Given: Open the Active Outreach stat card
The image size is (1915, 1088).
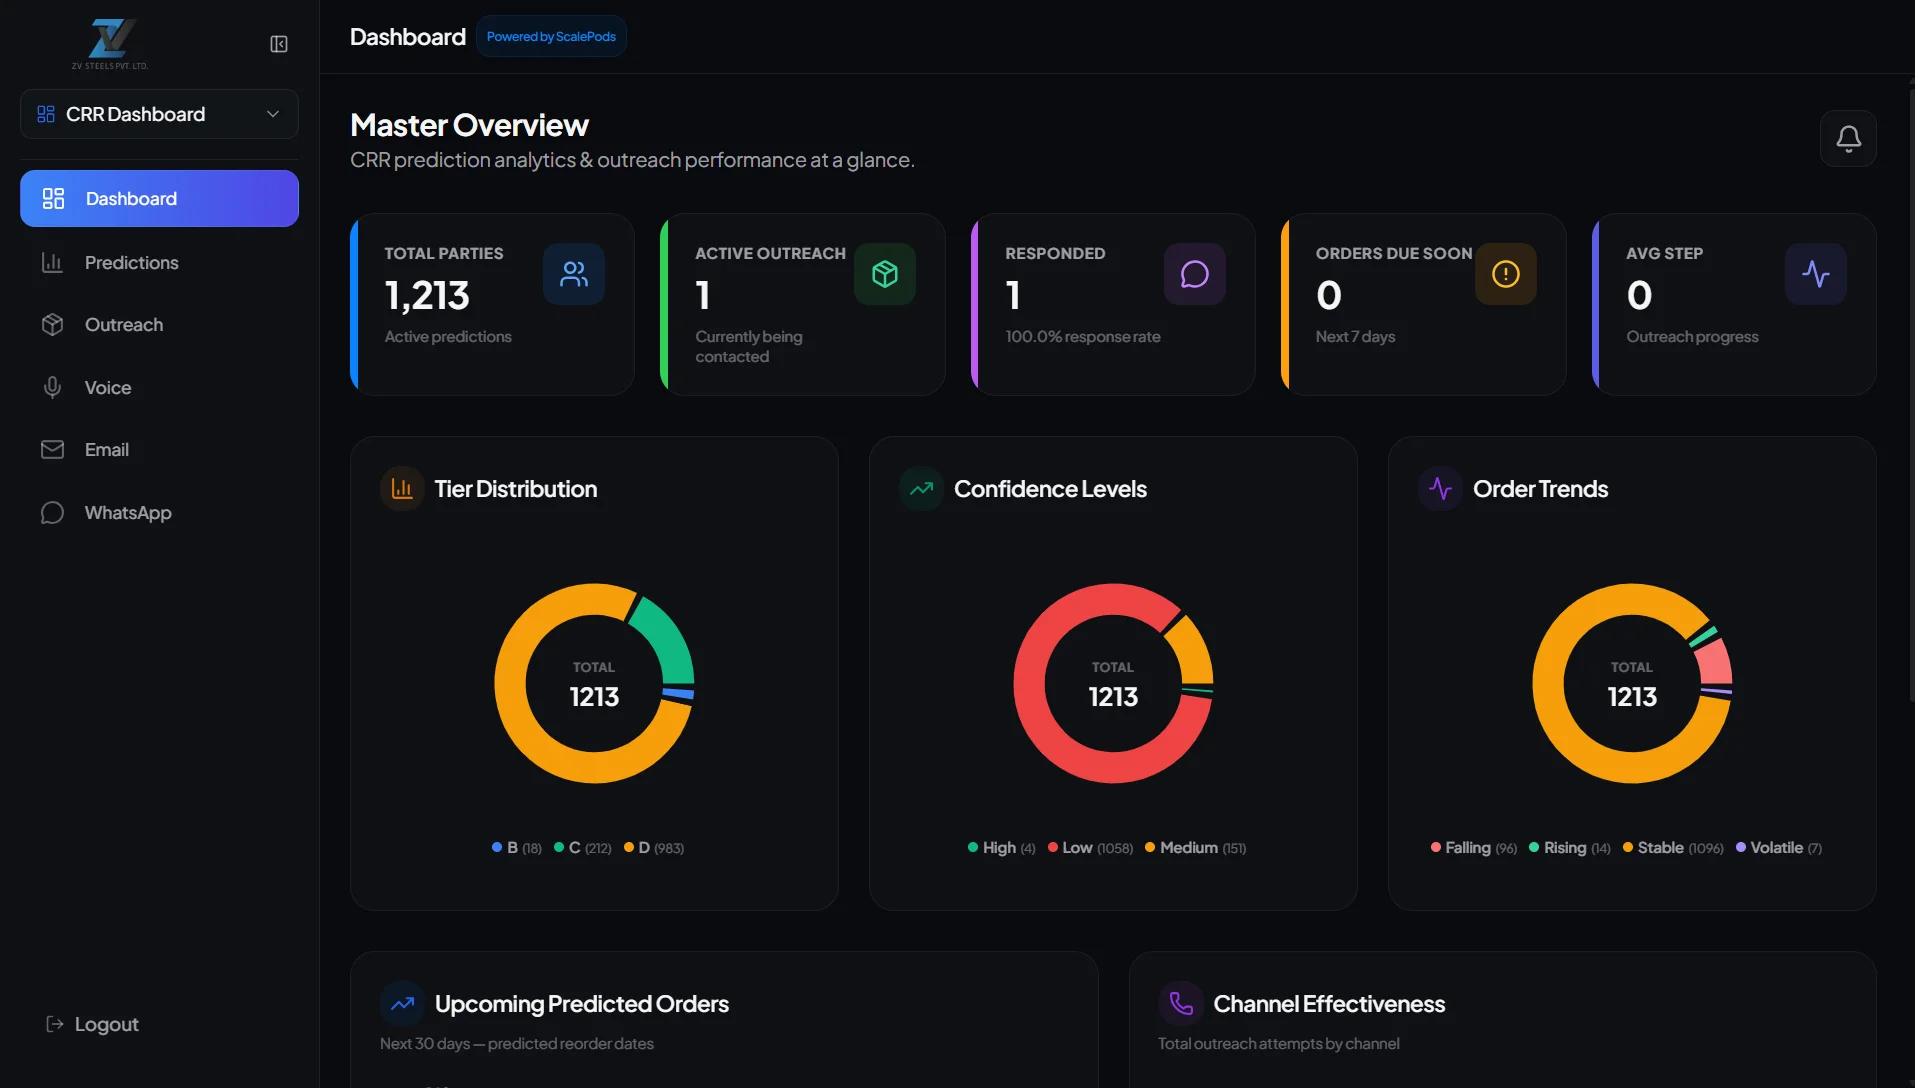Looking at the screenshot, I should 803,304.
